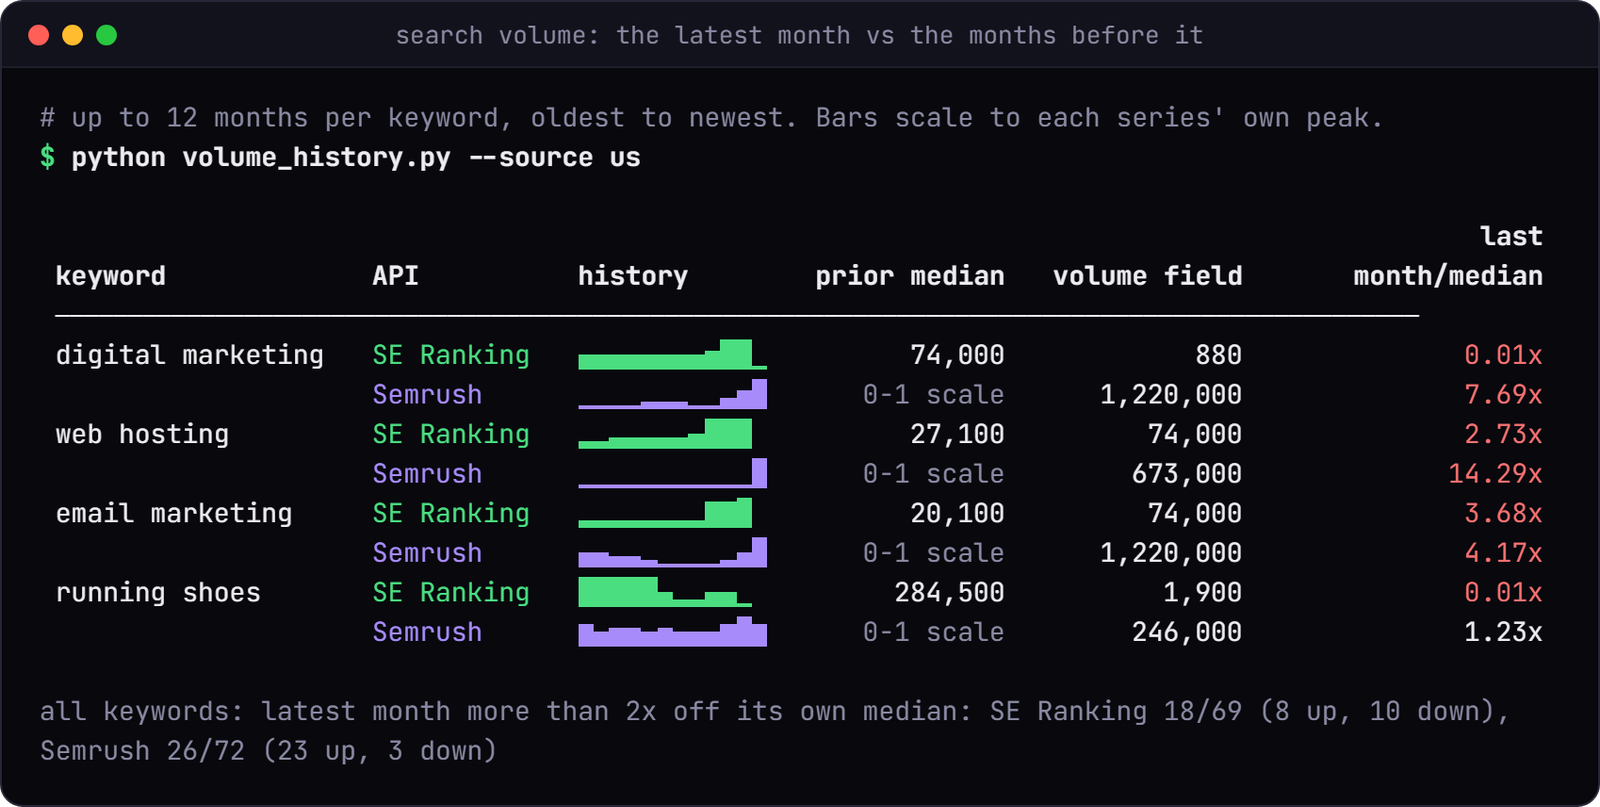Click the Semrush sparkline under web hosting
This screenshot has height=807, width=1600.
tap(672, 473)
